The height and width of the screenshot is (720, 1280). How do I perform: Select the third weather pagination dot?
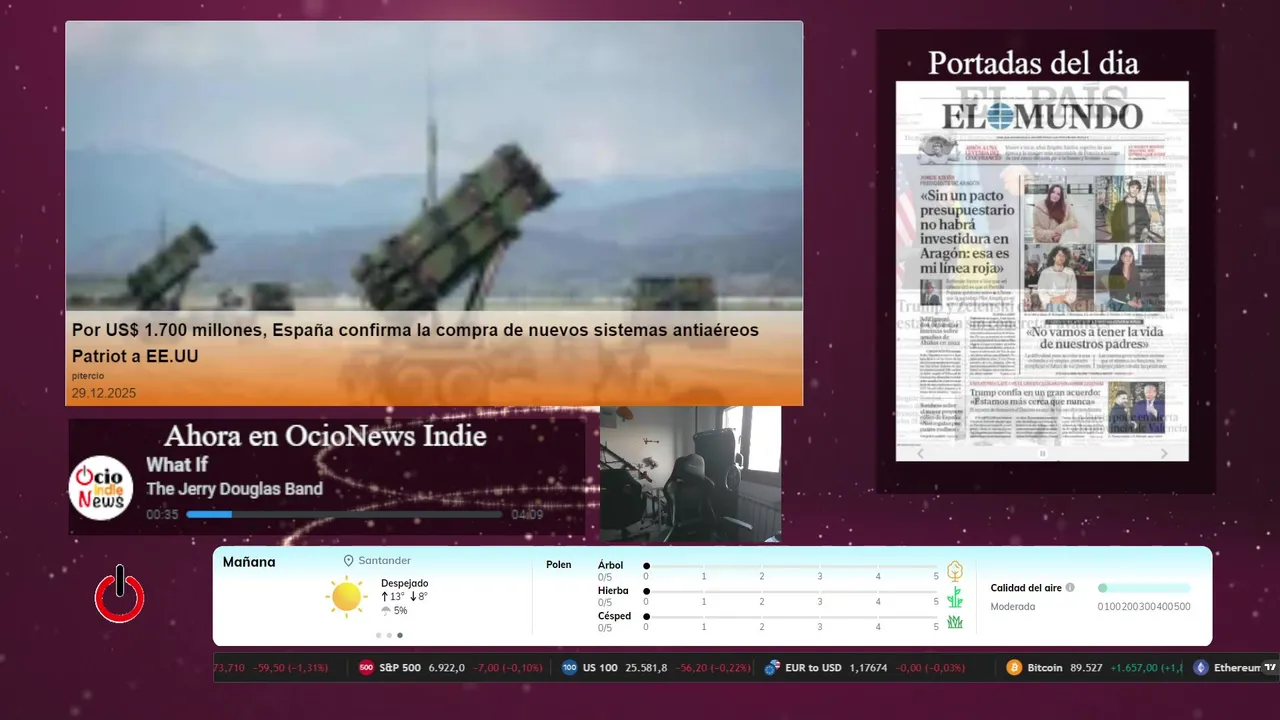point(400,635)
